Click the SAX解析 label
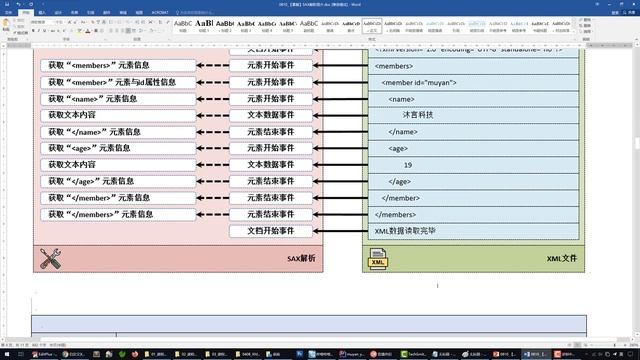This screenshot has width=640, height=360. [301, 258]
